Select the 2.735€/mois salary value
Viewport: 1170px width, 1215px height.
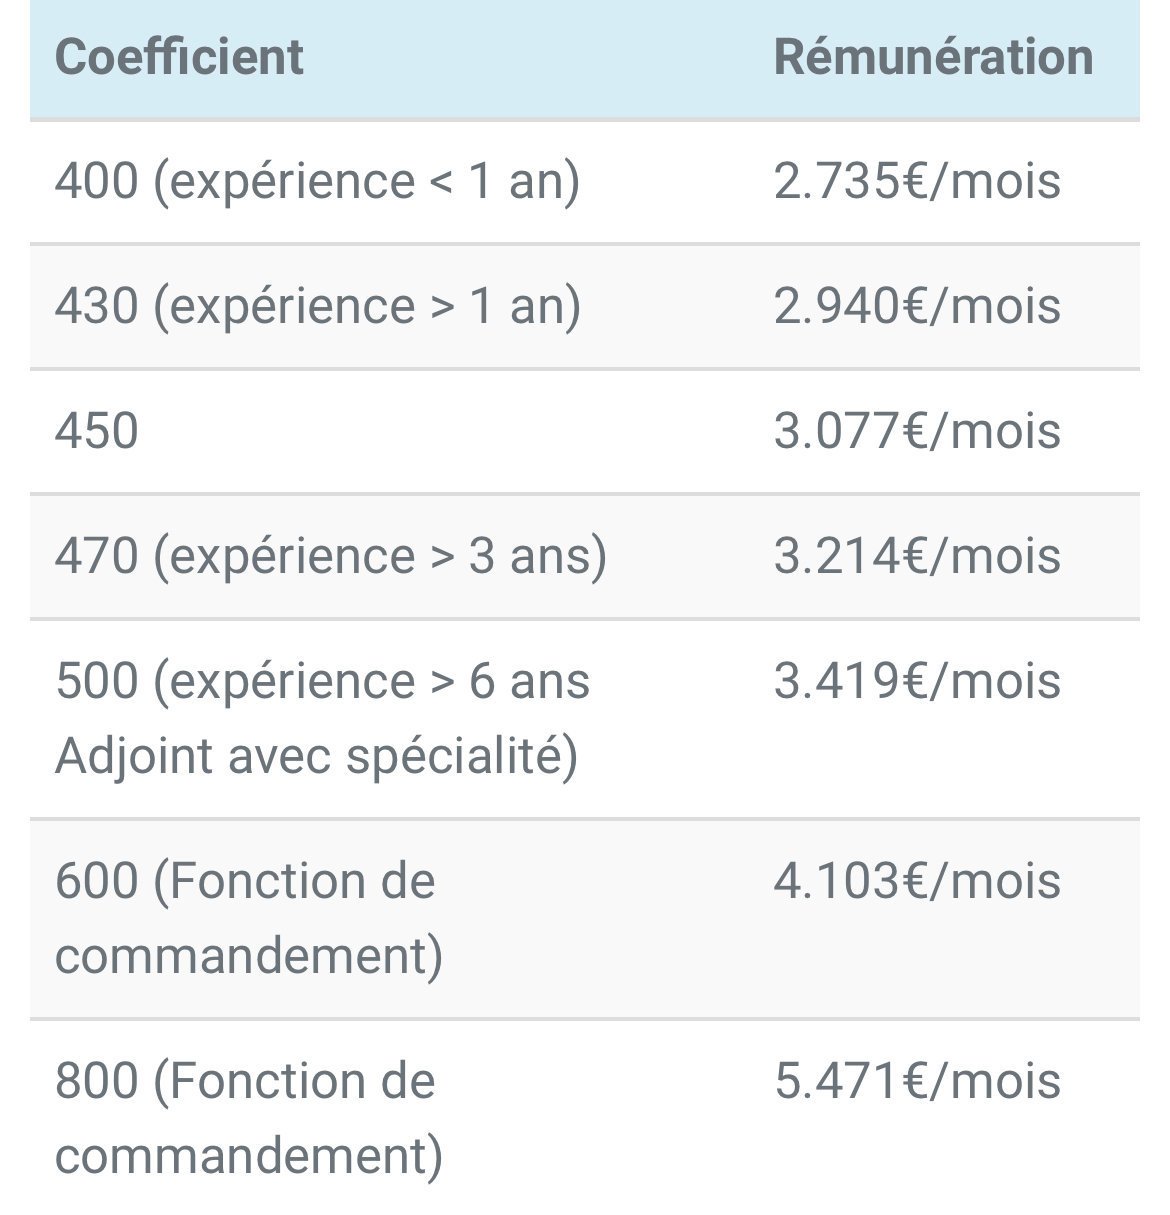917,182
